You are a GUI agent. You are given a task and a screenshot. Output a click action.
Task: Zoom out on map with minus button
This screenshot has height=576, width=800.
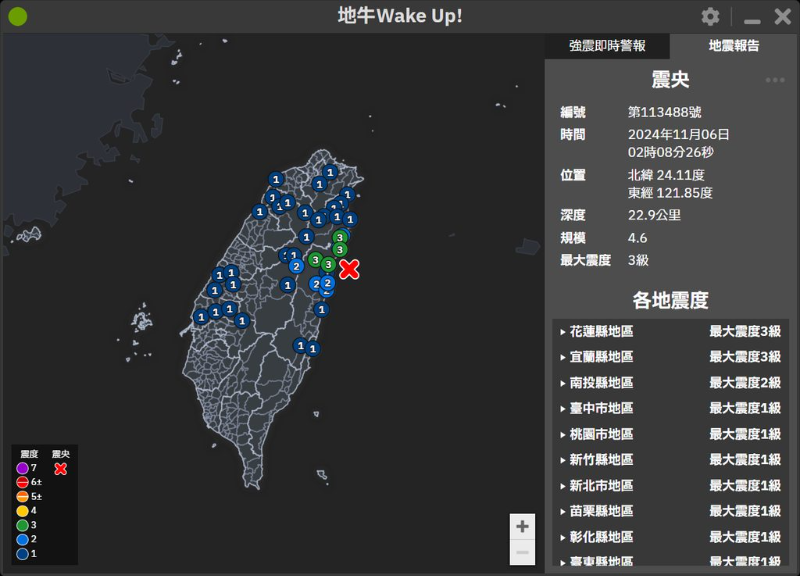tap(522, 552)
